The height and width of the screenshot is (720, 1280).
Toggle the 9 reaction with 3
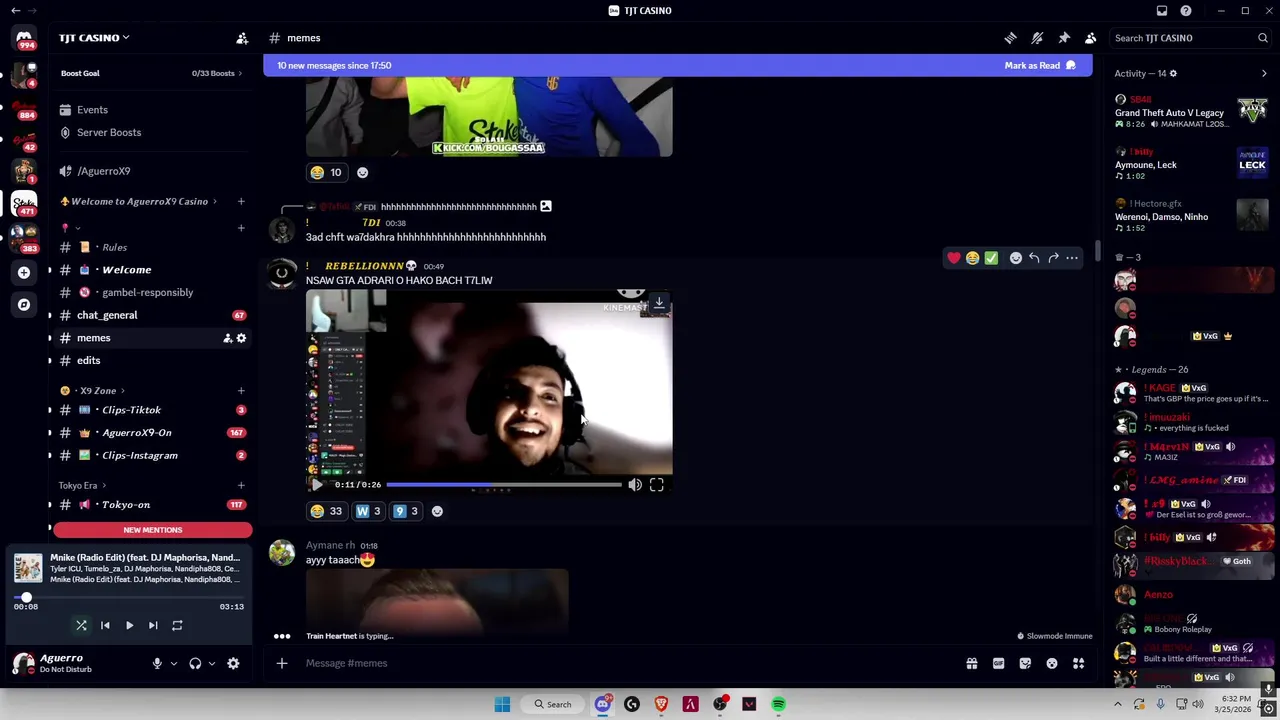click(x=406, y=511)
